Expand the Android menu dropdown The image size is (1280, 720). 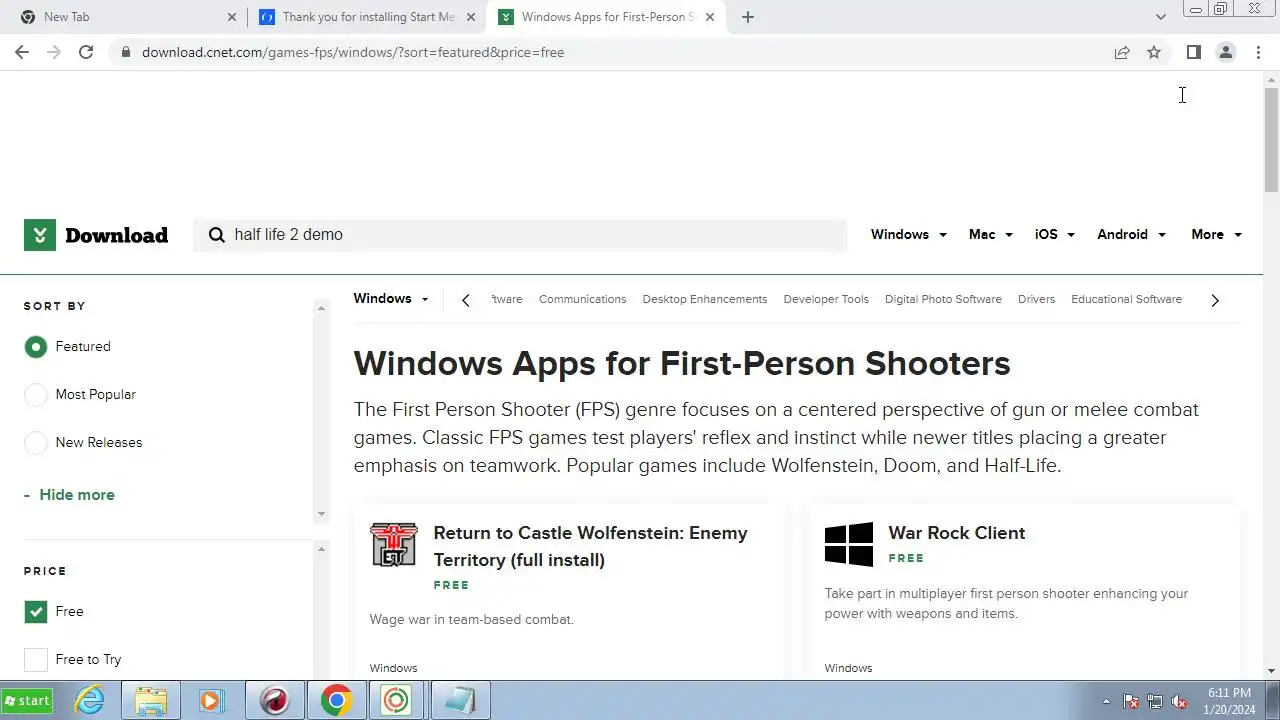(1132, 235)
